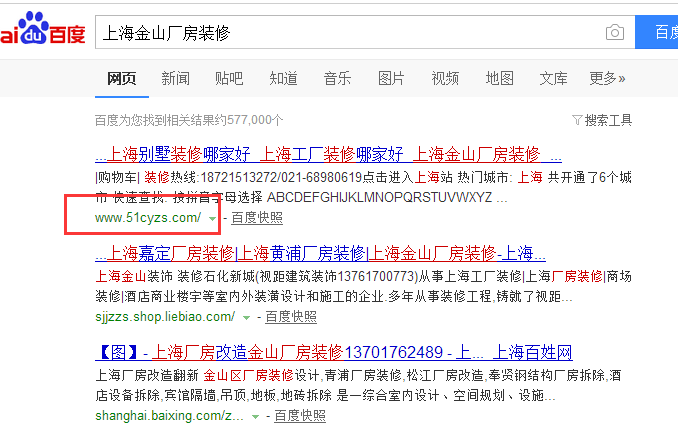Open 搜索工具 filter options
This screenshot has width=678, height=439.
coord(608,120)
